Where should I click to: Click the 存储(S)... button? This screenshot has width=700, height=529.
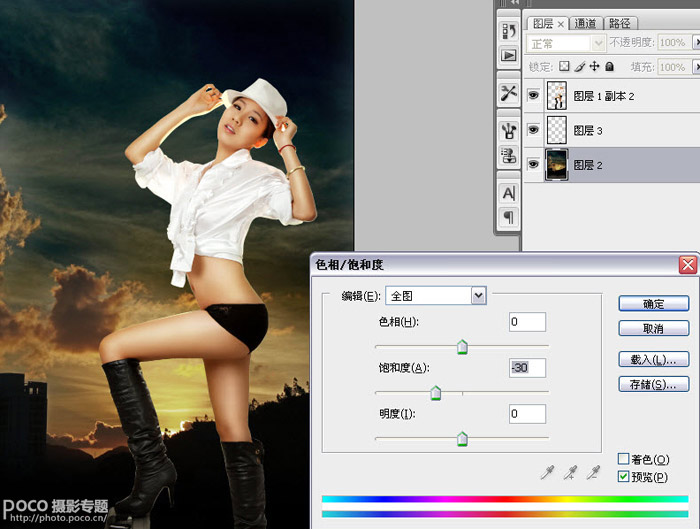pos(654,384)
